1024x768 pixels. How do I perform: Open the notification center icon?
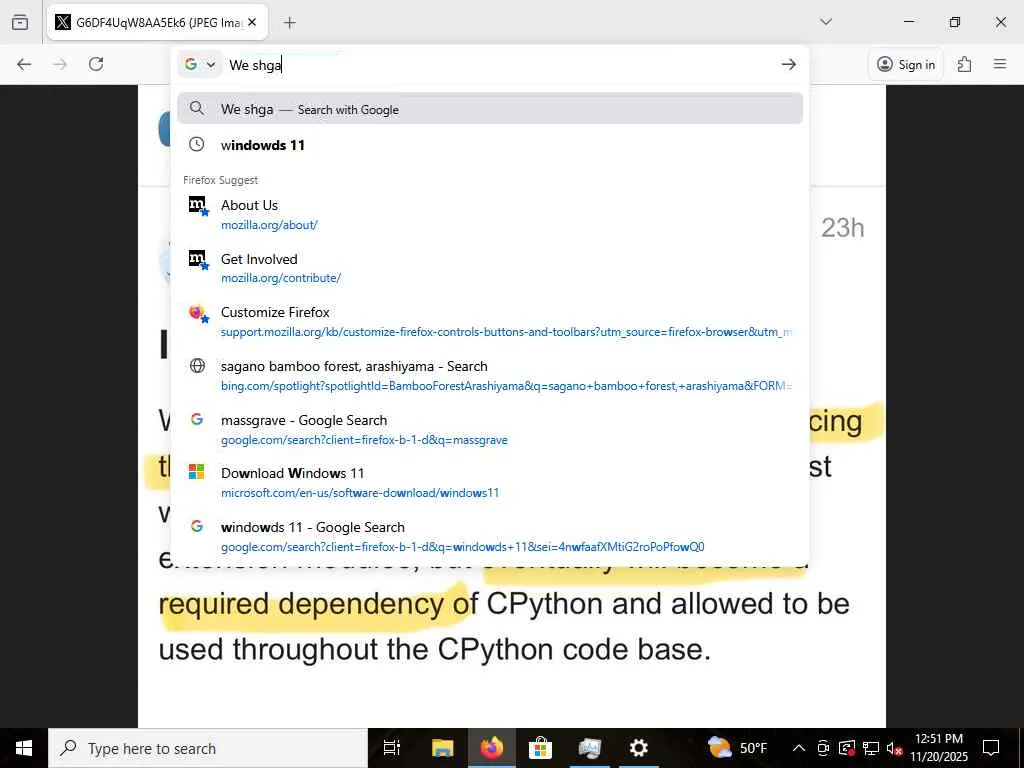coord(991,748)
